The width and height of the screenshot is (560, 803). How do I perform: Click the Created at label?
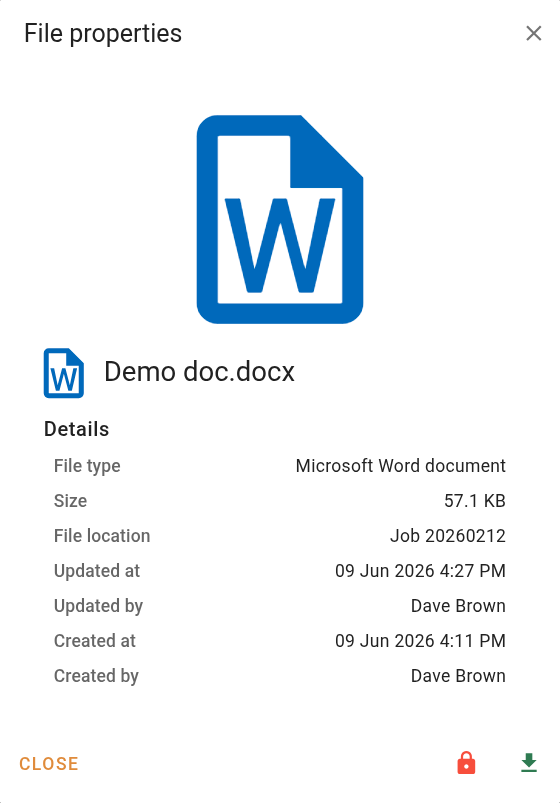(x=95, y=641)
